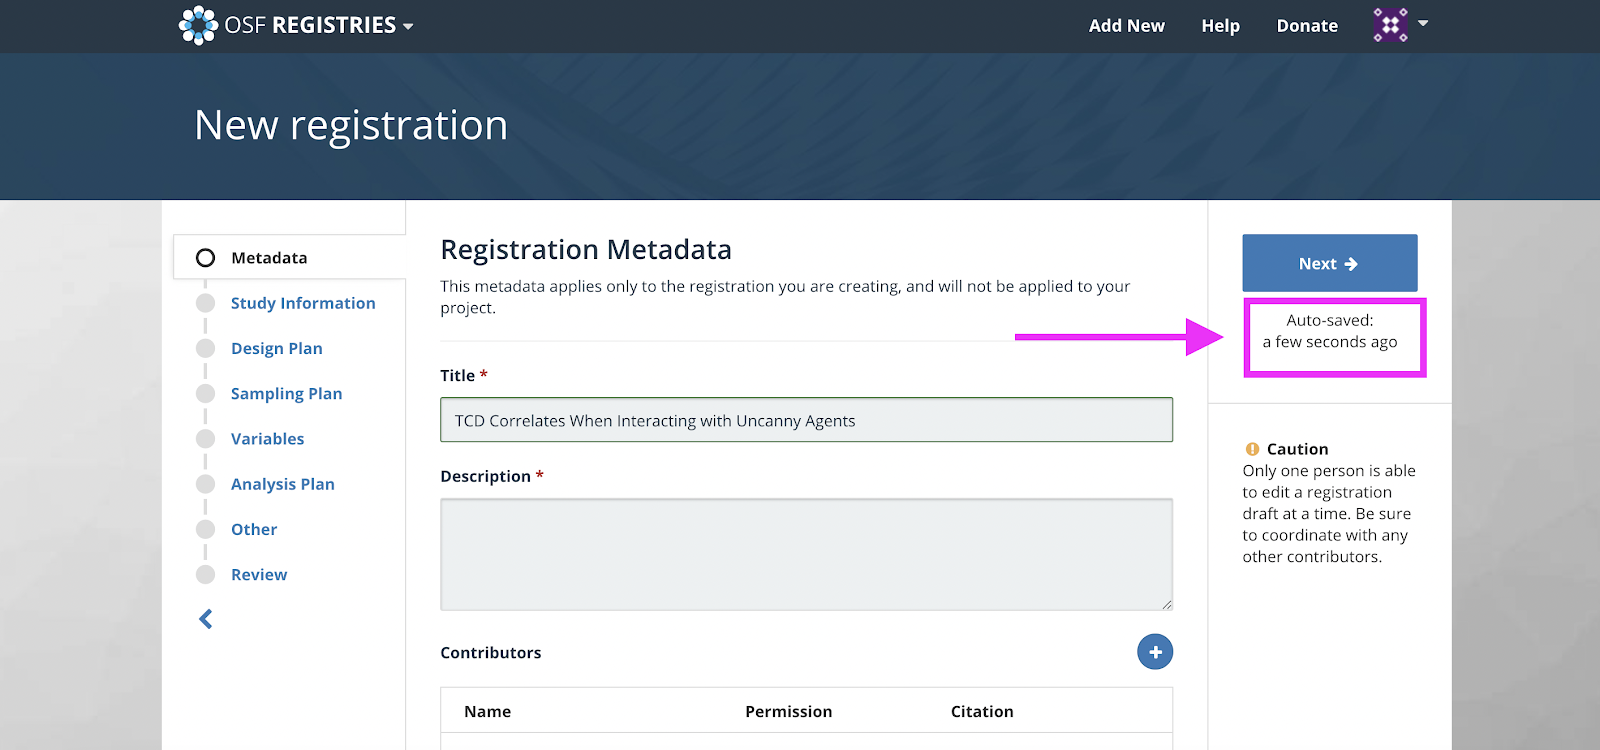Open the Design Plan section

[276, 348]
